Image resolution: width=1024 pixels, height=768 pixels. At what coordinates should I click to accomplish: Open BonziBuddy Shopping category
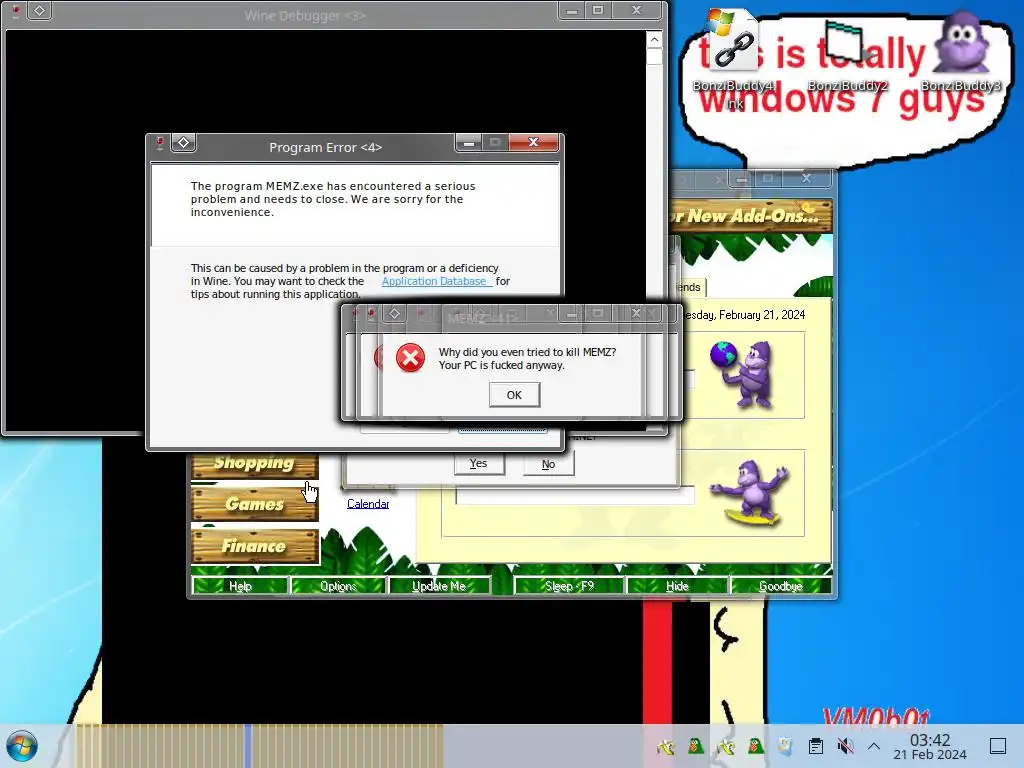(254, 464)
